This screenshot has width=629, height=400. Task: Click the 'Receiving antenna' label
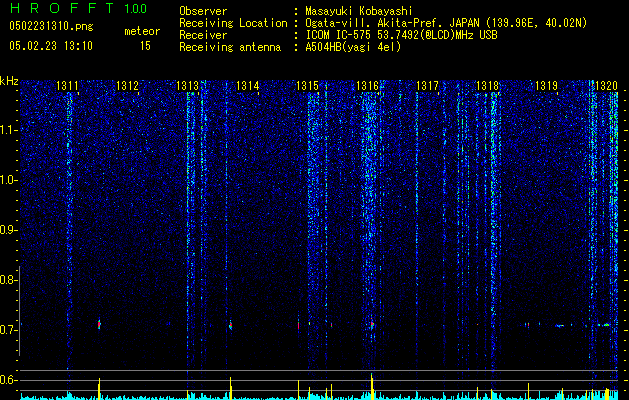tap(230, 47)
